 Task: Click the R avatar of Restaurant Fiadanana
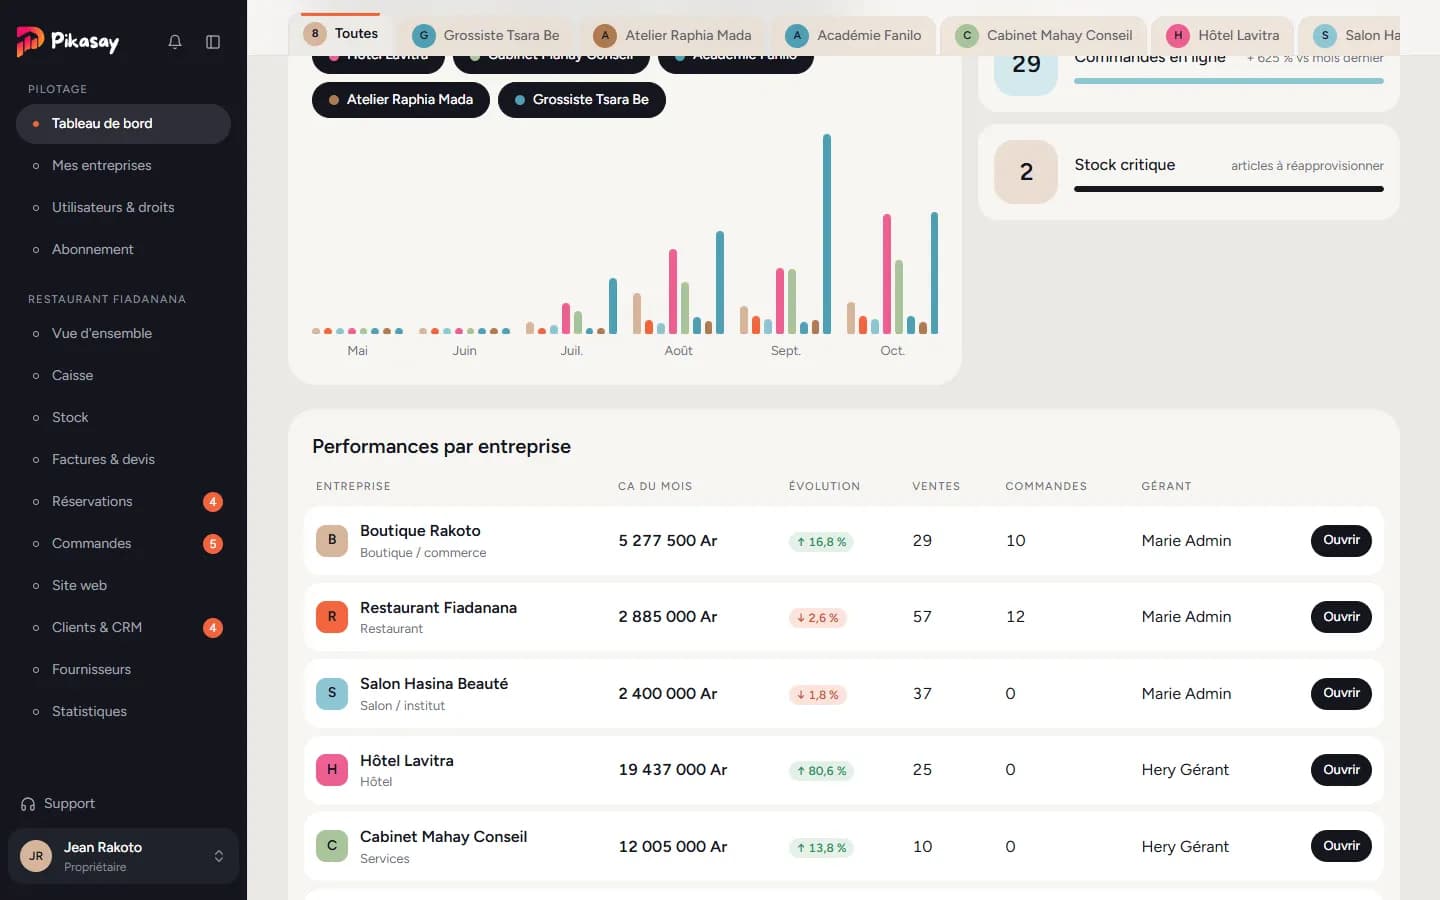332,617
